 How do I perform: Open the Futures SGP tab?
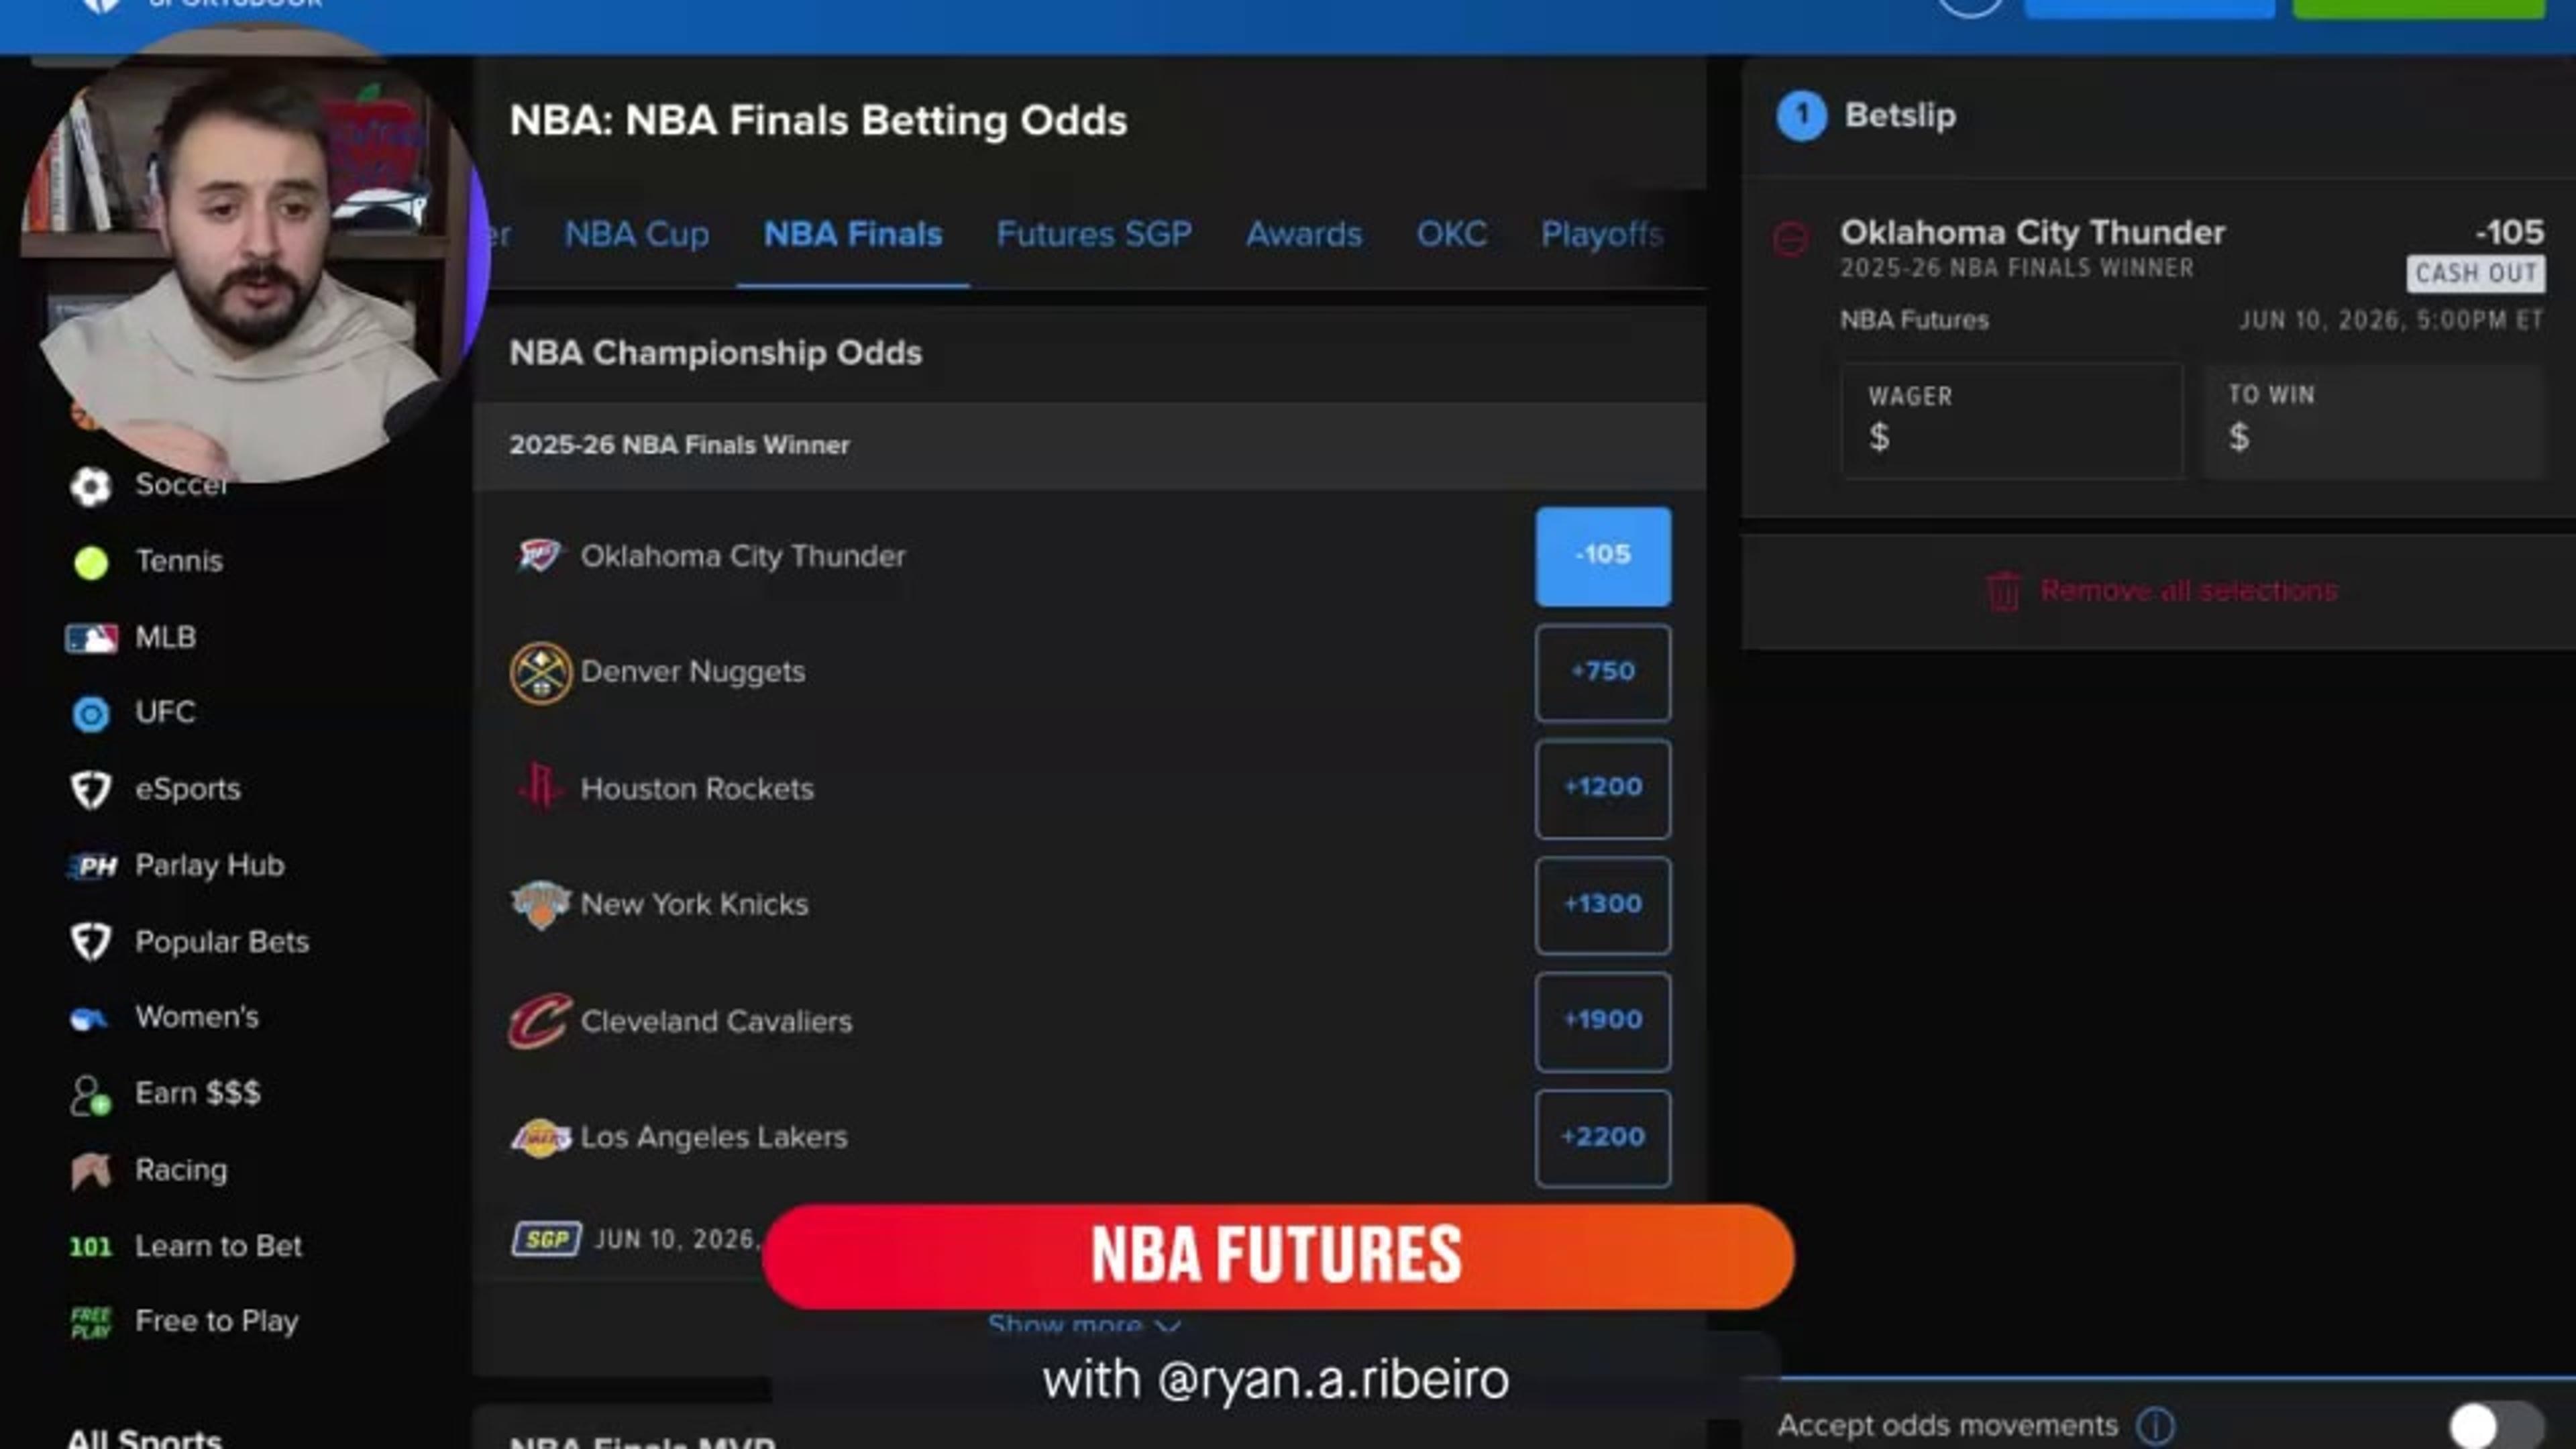[1094, 234]
